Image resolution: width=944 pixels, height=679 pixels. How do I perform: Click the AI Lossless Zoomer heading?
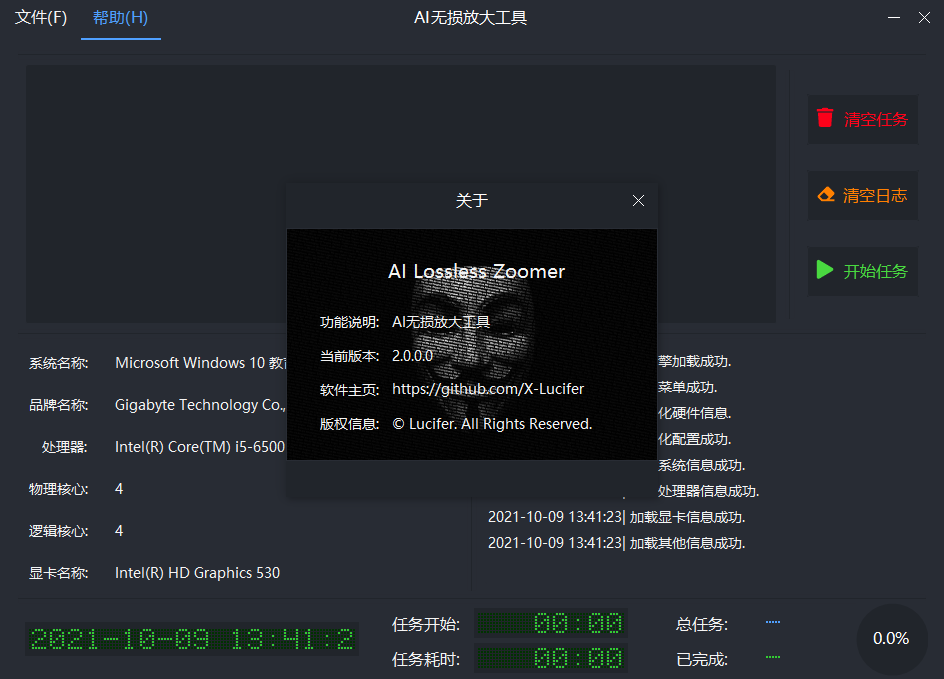pos(476,271)
